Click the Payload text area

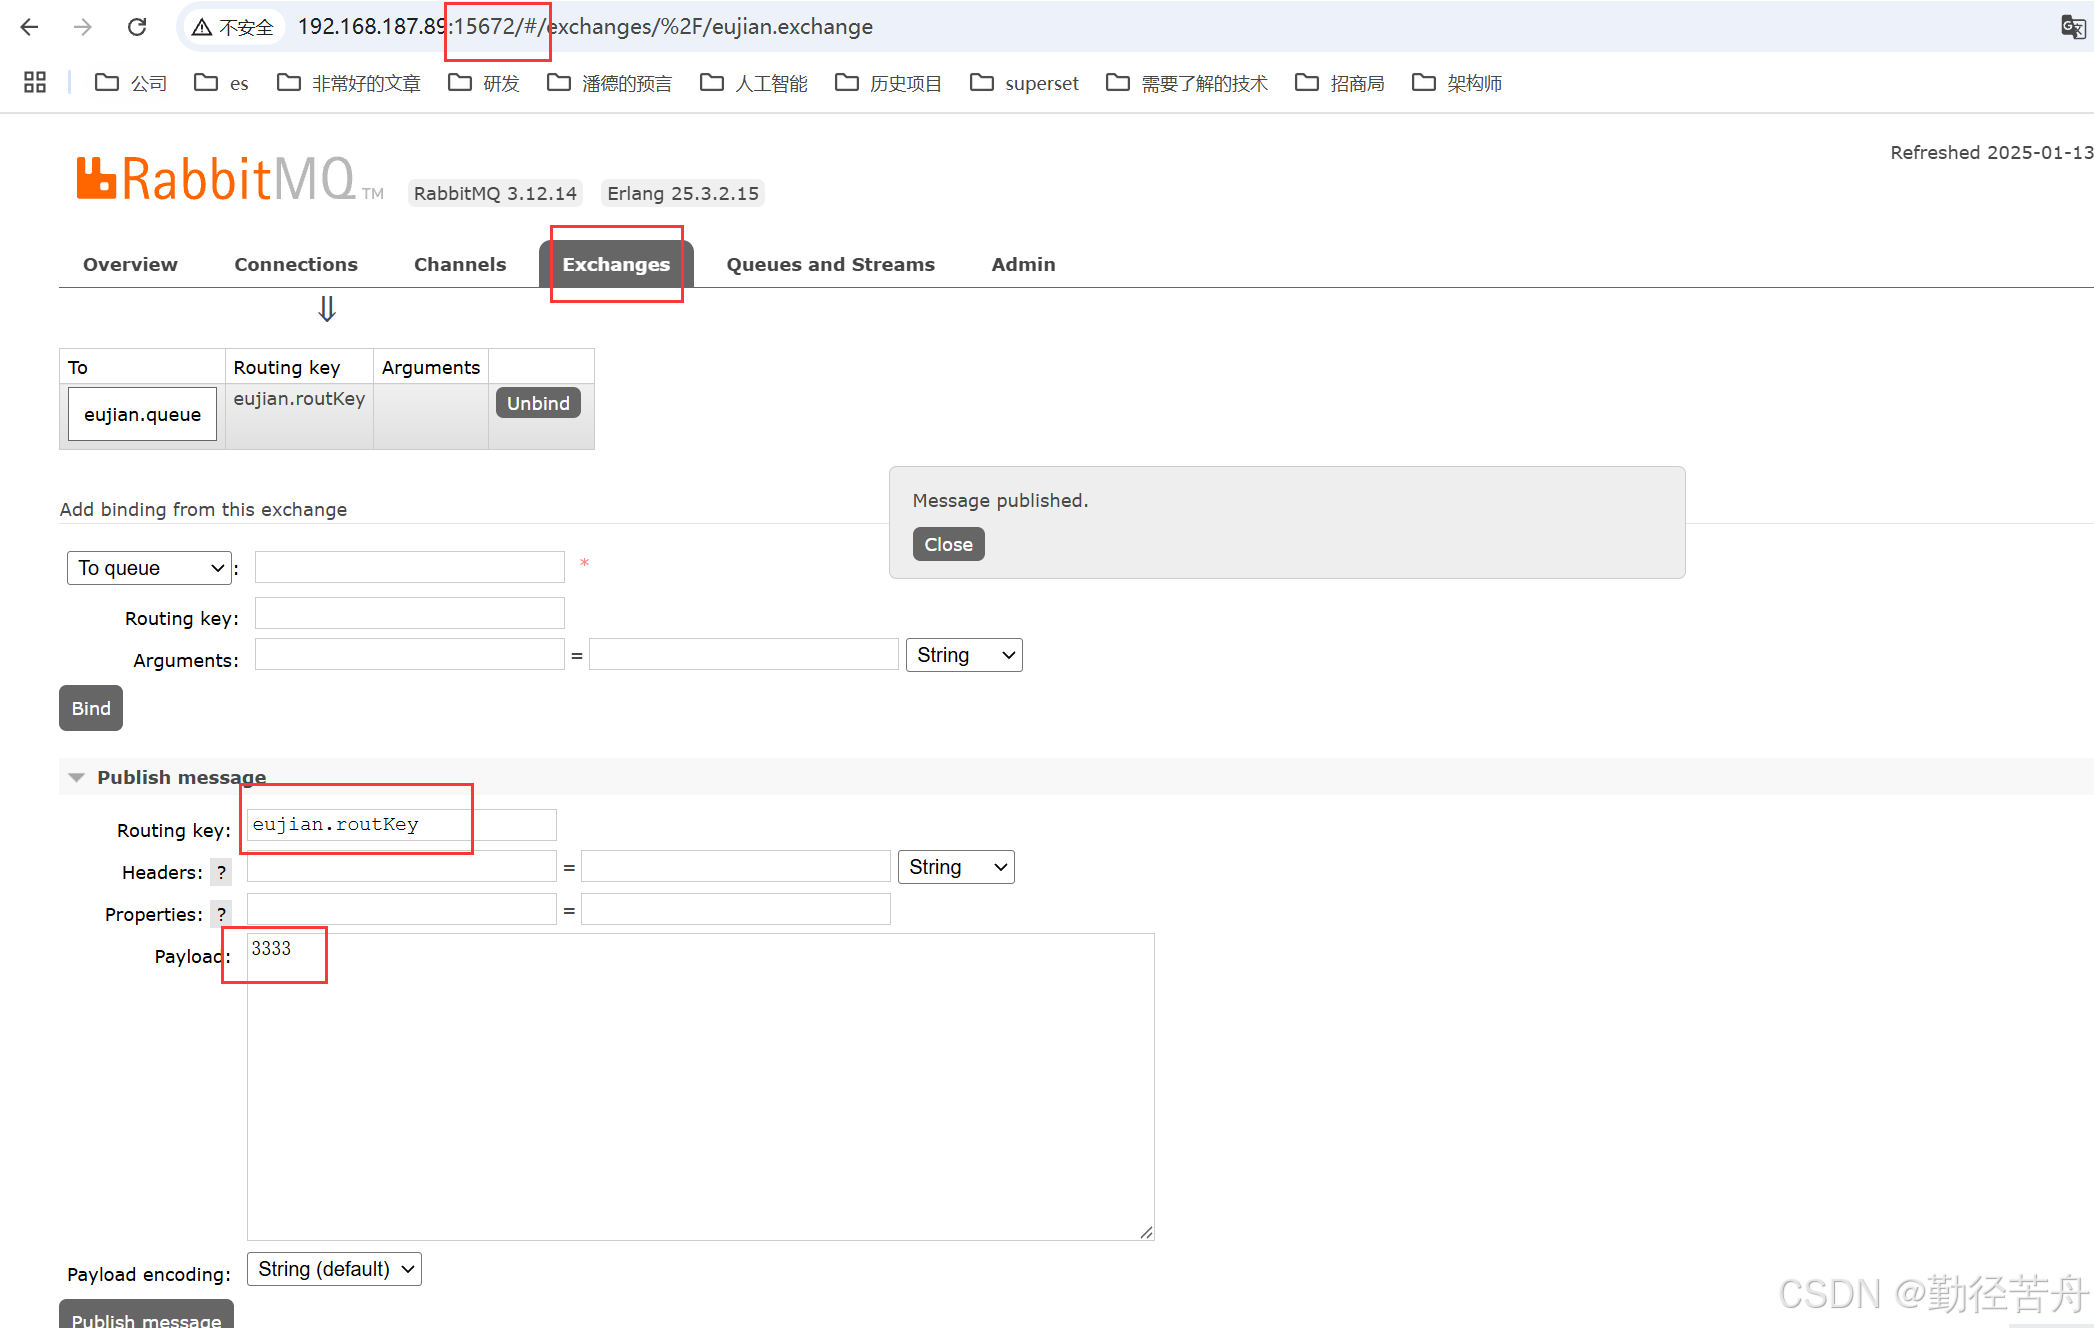point(700,1086)
